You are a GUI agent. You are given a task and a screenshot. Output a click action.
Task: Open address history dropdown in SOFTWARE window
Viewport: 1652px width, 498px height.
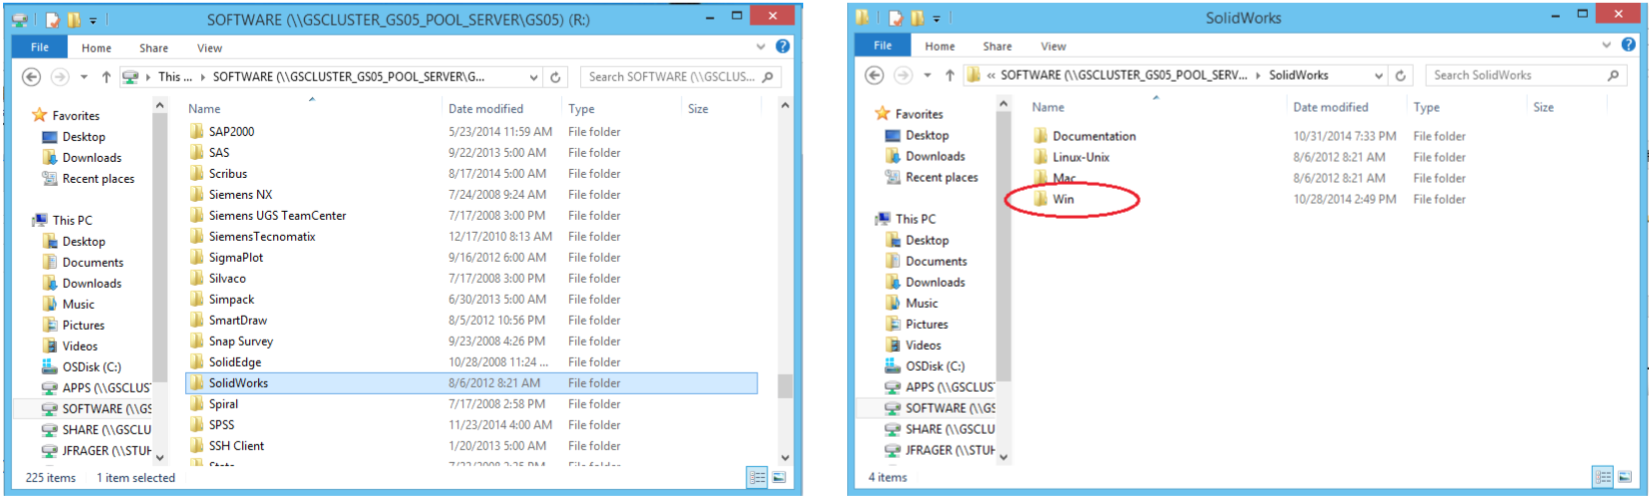(535, 77)
